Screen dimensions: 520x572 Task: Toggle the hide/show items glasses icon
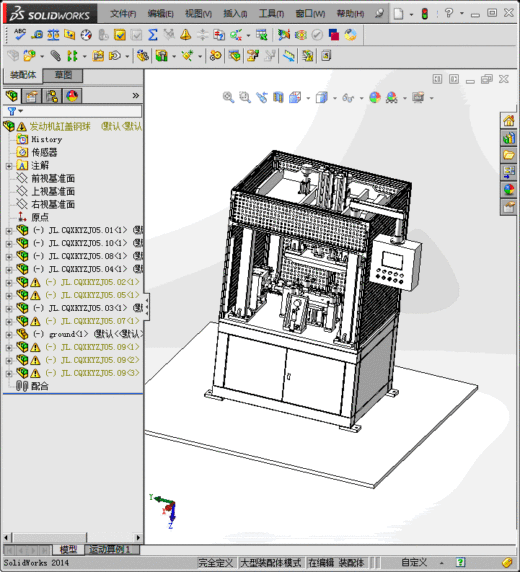click(x=348, y=97)
